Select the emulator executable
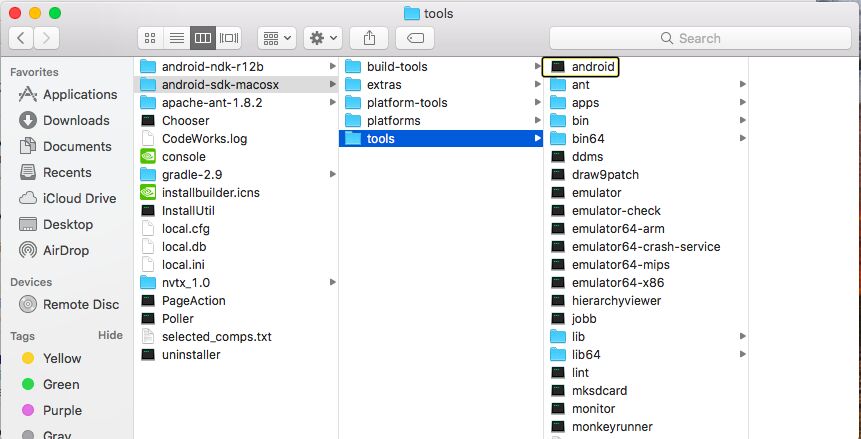Viewport: 861px width, 439px height. pyautogui.click(x=585, y=193)
